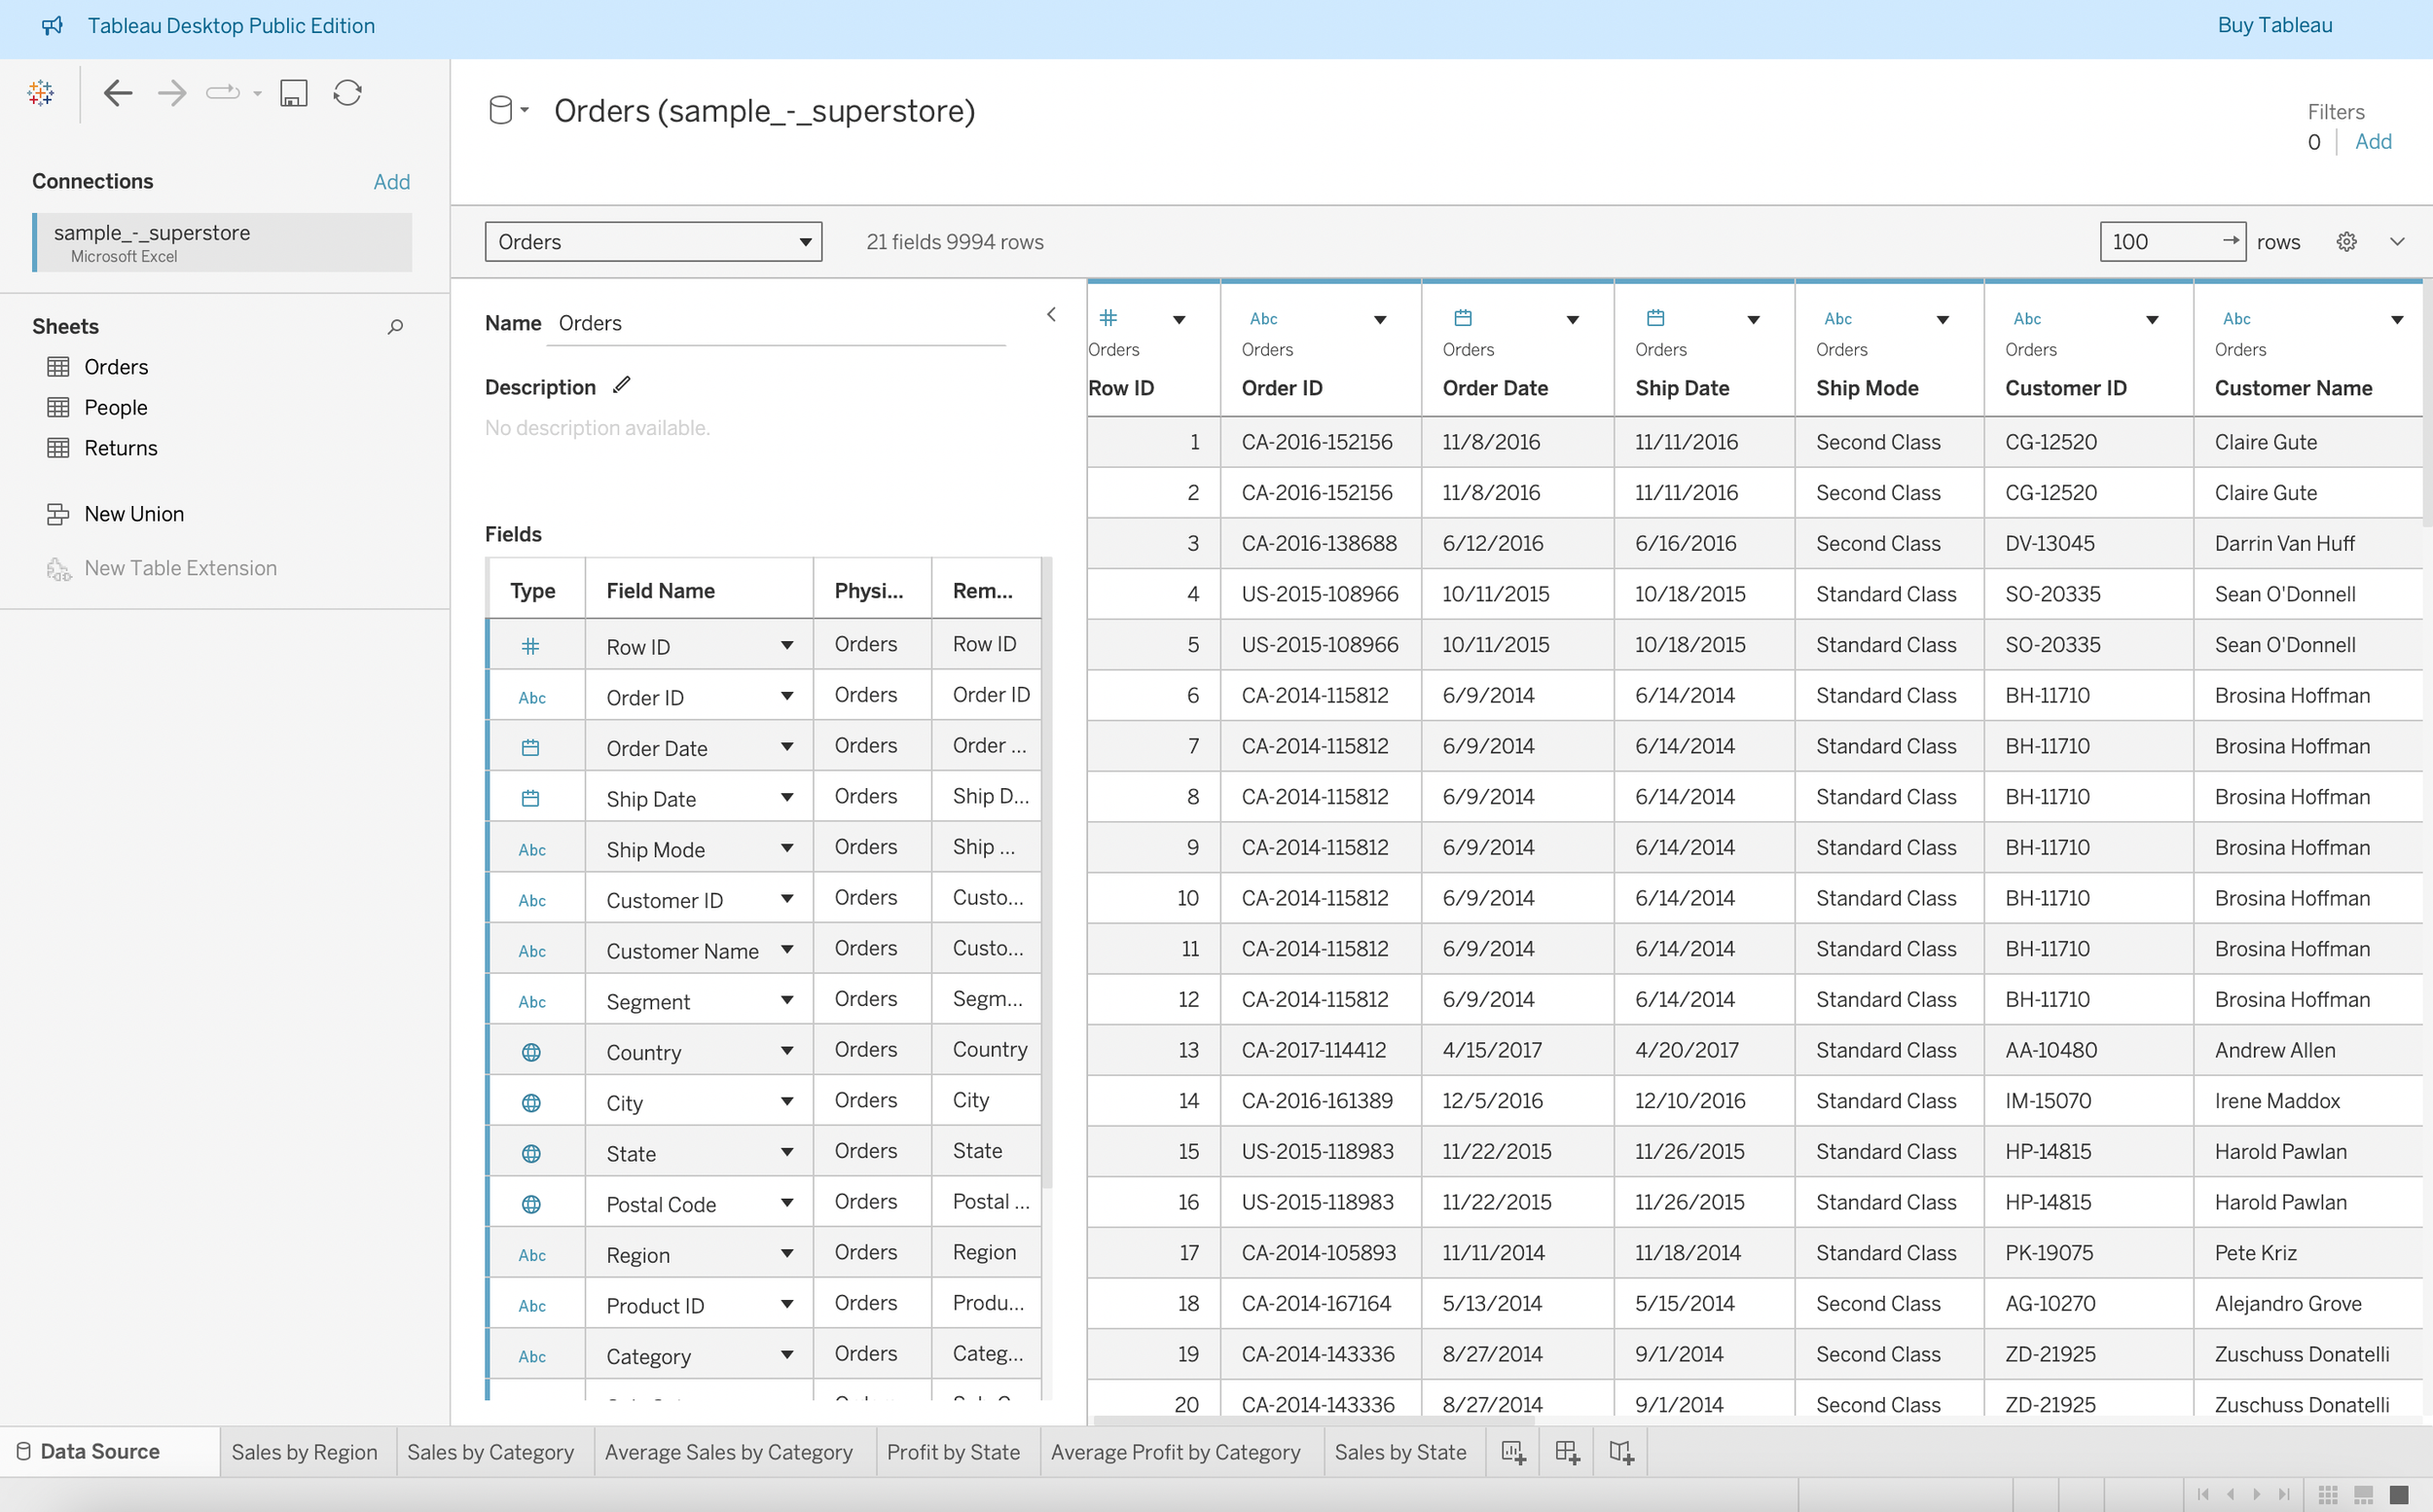2433x1512 pixels.
Task: Edit description with the pencil icon
Action: (x=622, y=385)
